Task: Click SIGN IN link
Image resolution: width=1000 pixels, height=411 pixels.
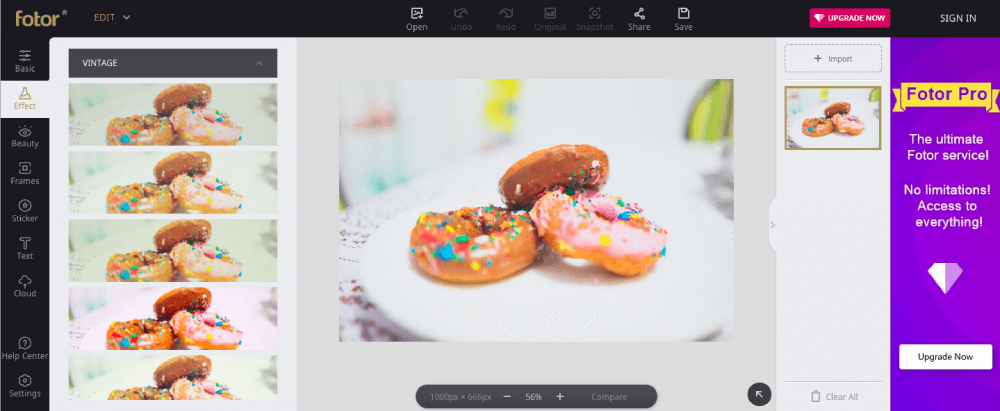Action: [958, 18]
